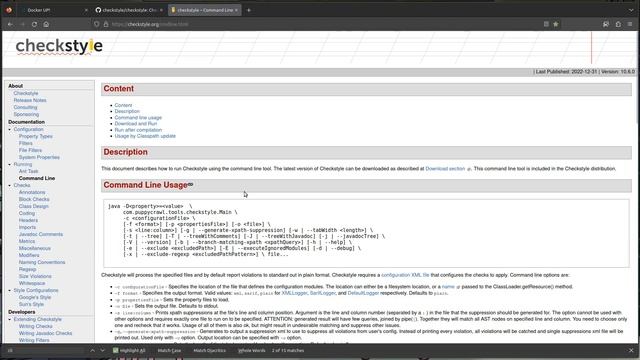The width and height of the screenshot is (640, 360).
Task: Collapse the Checks section in sidebar
Action: pos(10,185)
